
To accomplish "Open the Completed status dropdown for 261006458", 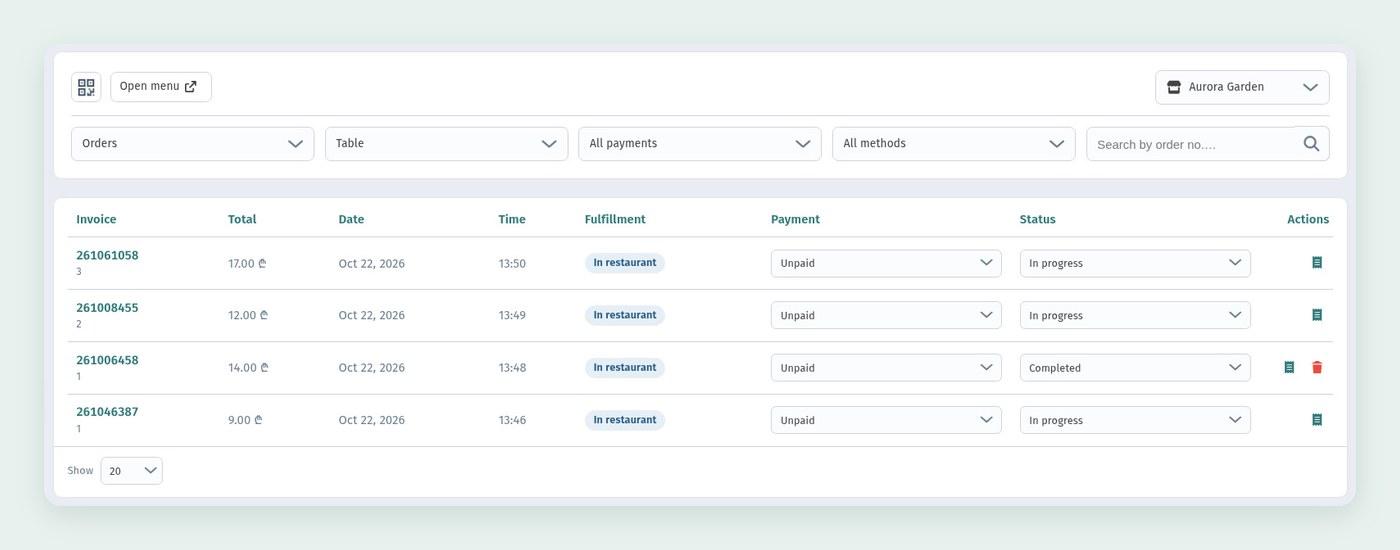I will pyautogui.click(x=1135, y=368).
